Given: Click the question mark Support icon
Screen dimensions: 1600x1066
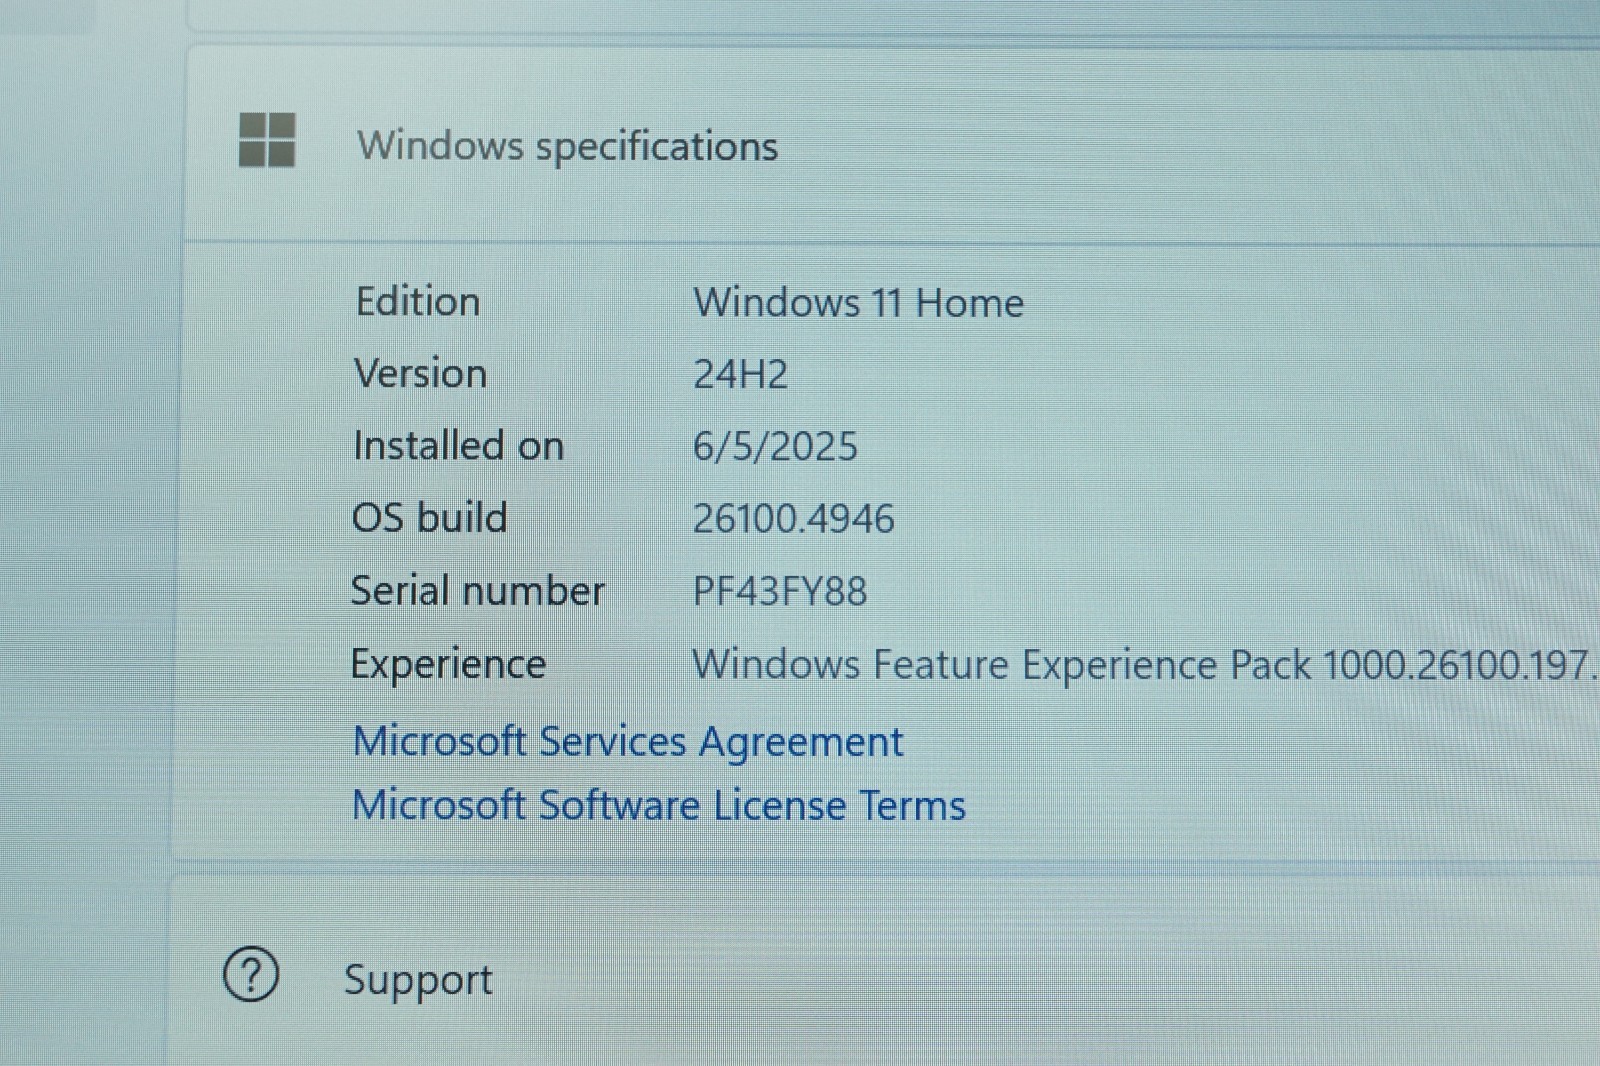Looking at the screenshot, I should click(x=251, y=974).
